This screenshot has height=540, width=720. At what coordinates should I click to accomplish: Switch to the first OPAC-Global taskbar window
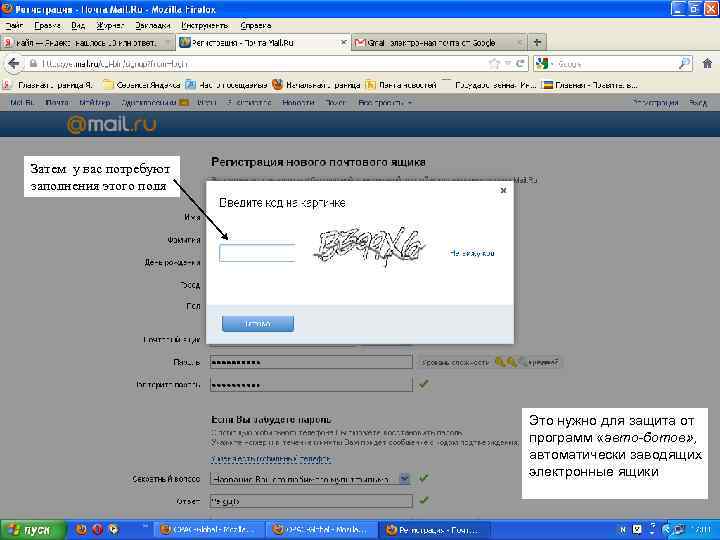(208, 530)
